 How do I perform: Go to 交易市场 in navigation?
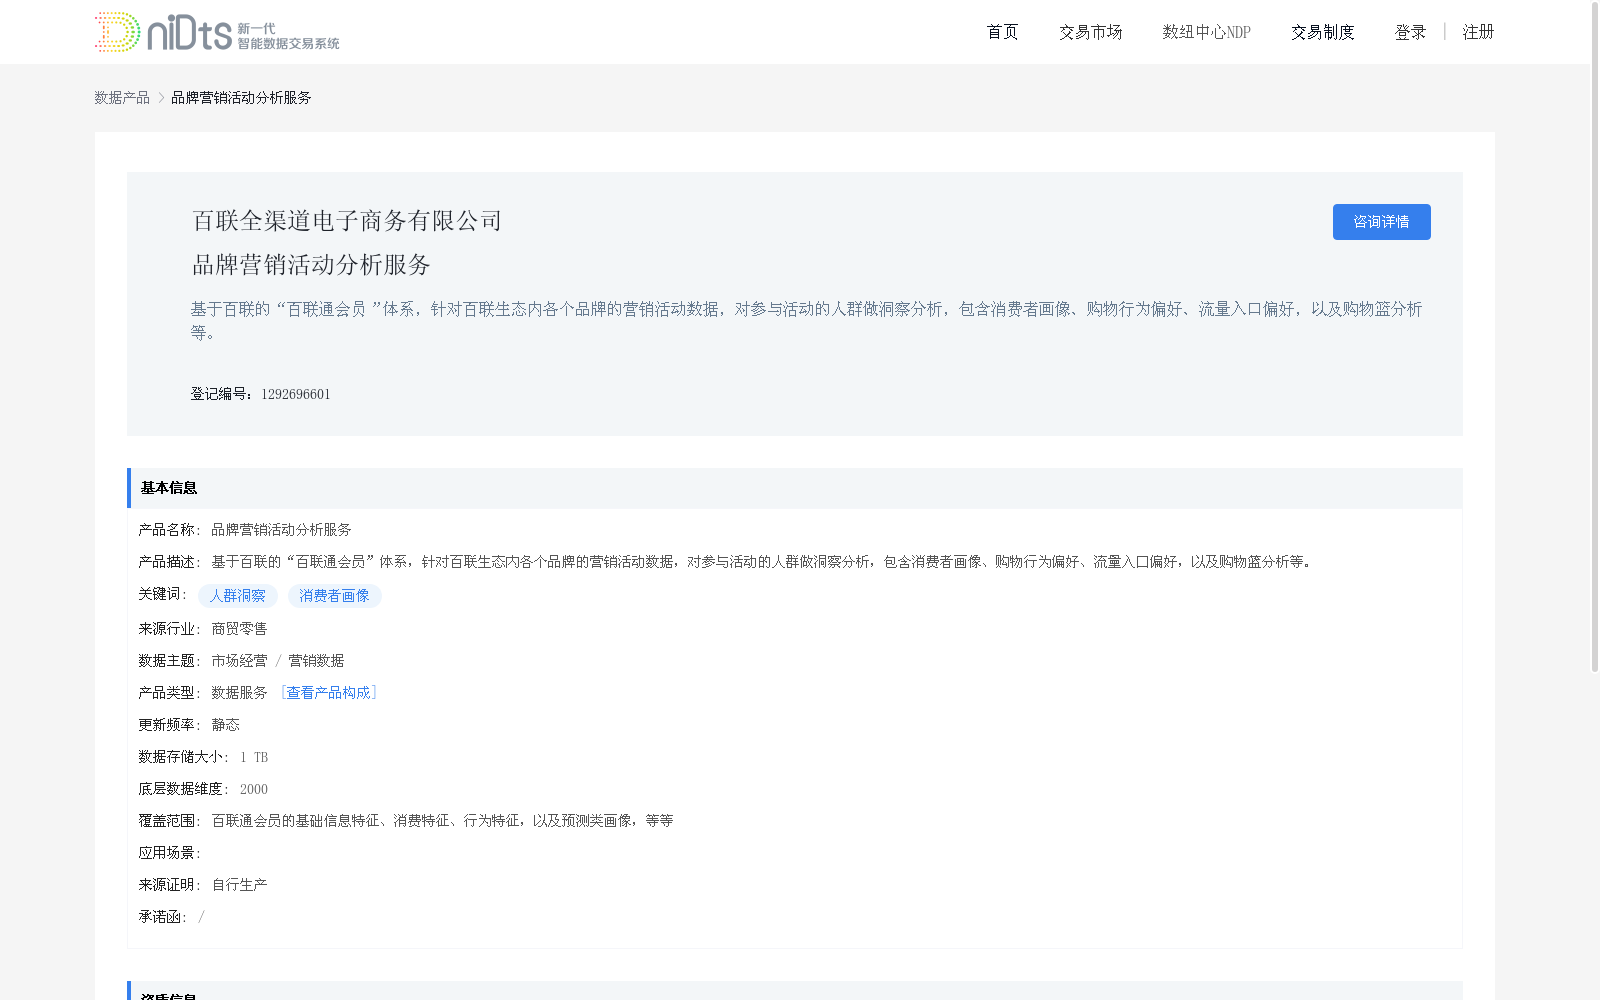pyautogui.click(x=1090, y=32)
